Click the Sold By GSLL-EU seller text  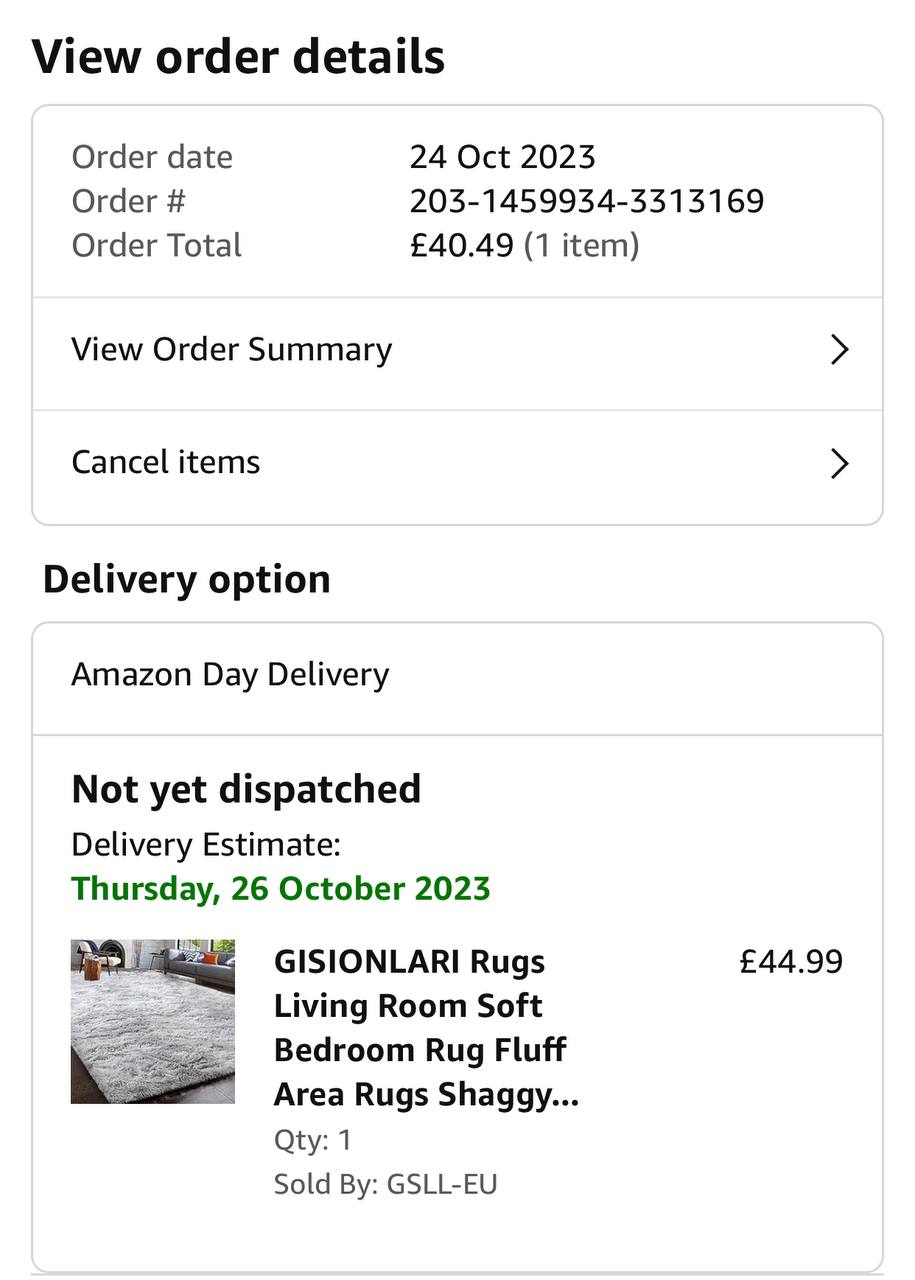pos(385,1184)
